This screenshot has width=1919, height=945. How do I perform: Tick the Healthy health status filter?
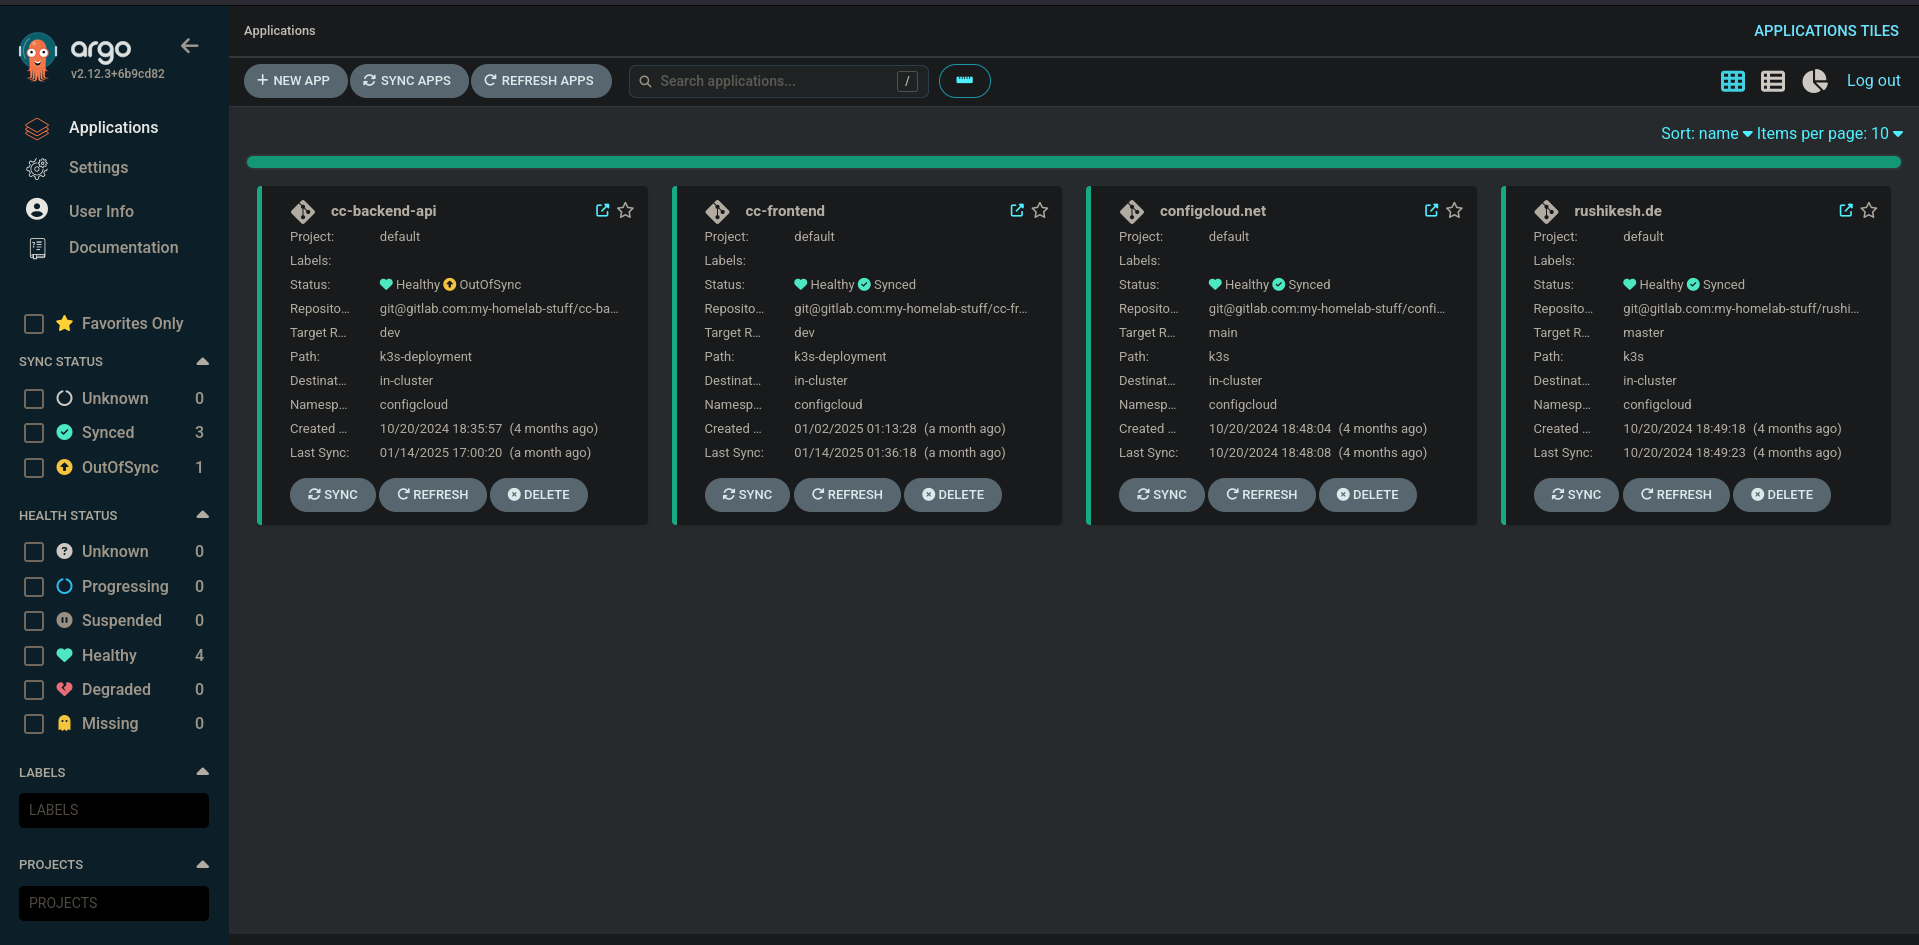click(34, 656)
